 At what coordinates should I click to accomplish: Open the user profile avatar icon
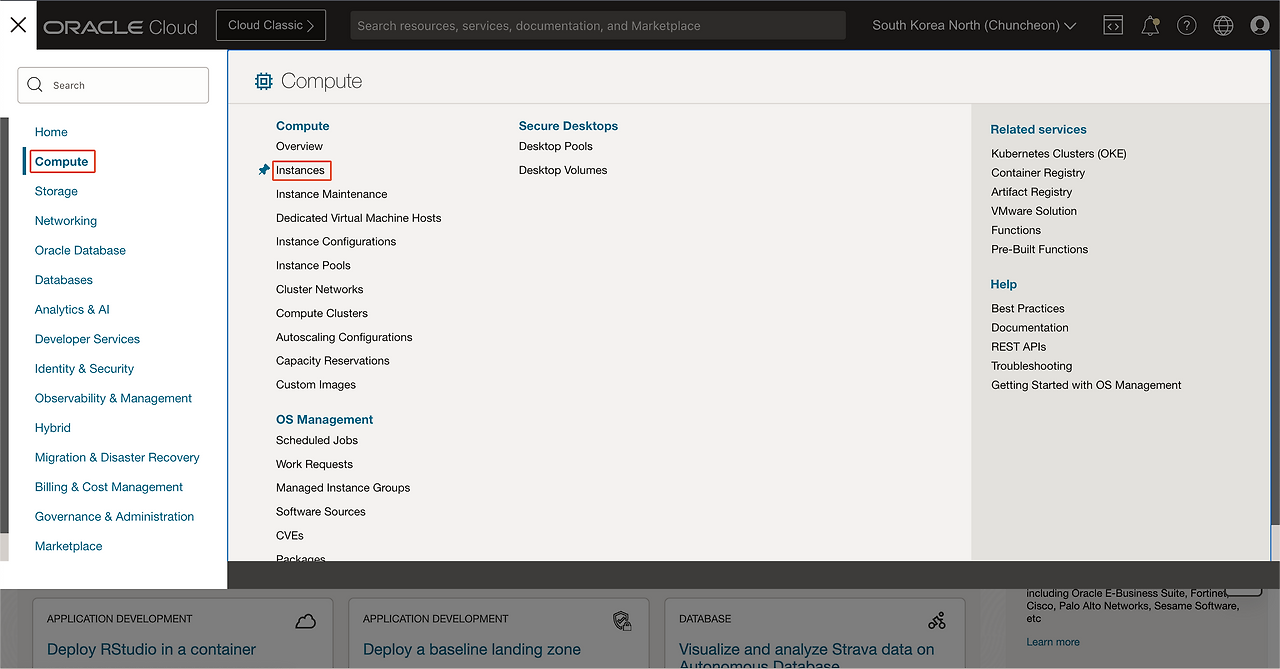1259,26
